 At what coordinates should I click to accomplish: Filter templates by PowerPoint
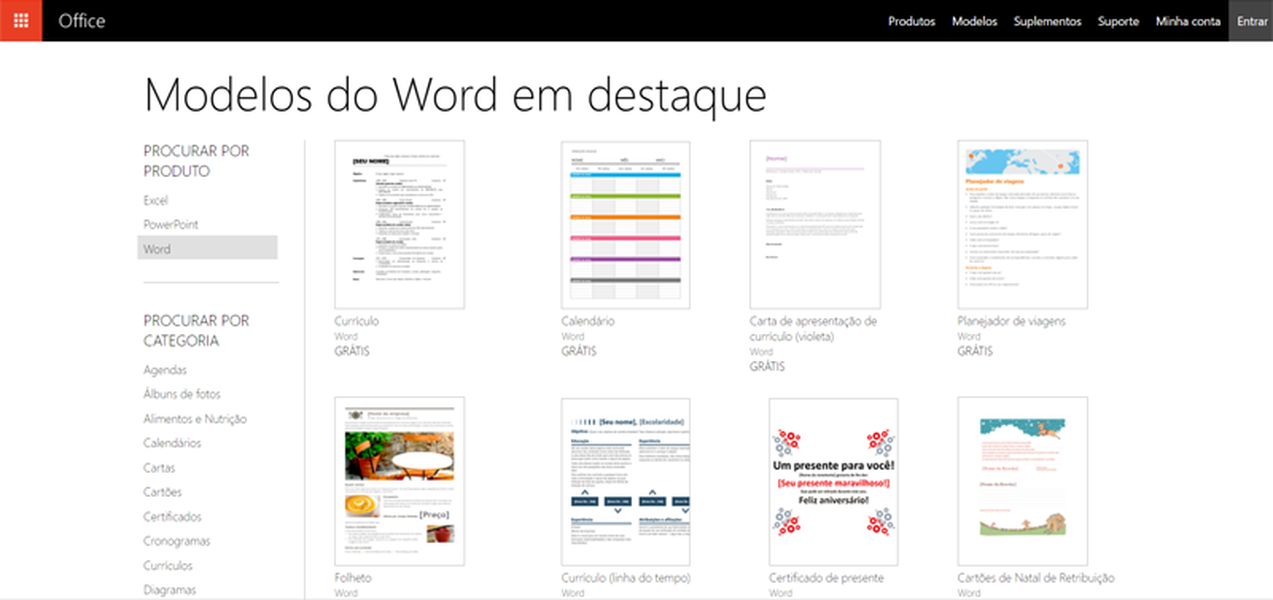[171, 224]
